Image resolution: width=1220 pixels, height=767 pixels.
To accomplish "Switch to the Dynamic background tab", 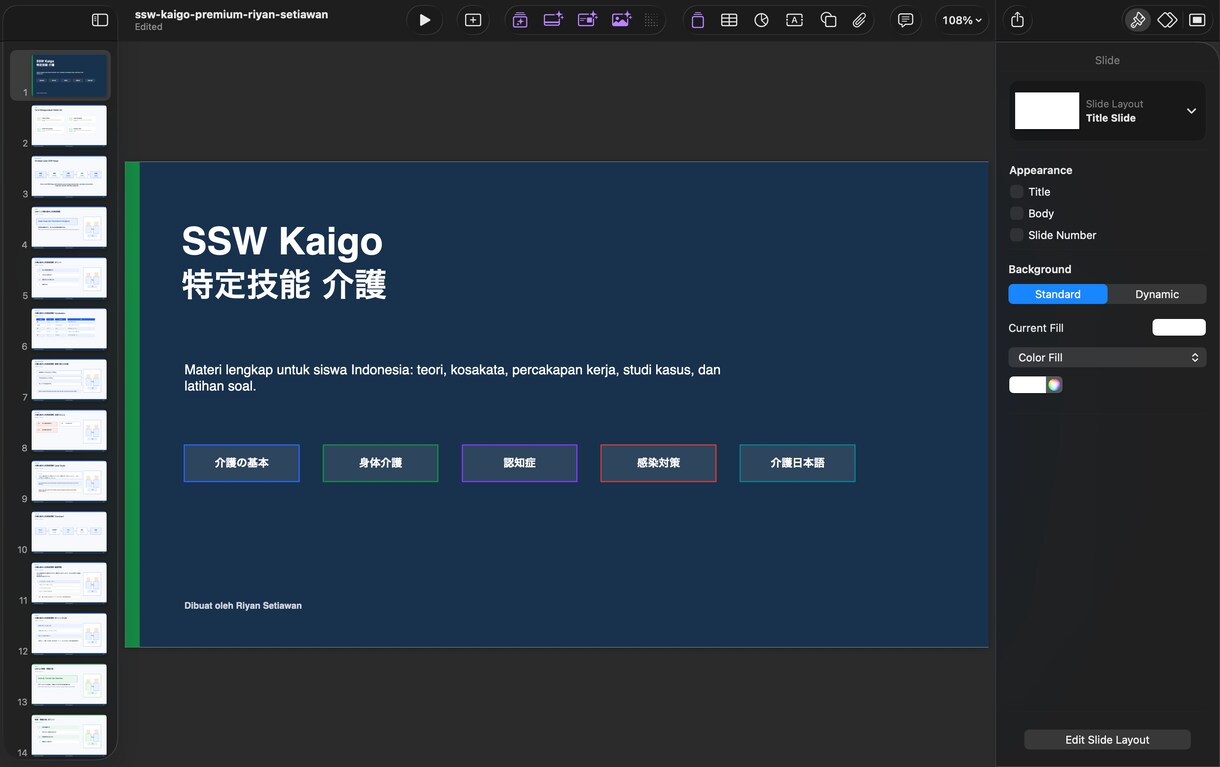I will 1157,294.
